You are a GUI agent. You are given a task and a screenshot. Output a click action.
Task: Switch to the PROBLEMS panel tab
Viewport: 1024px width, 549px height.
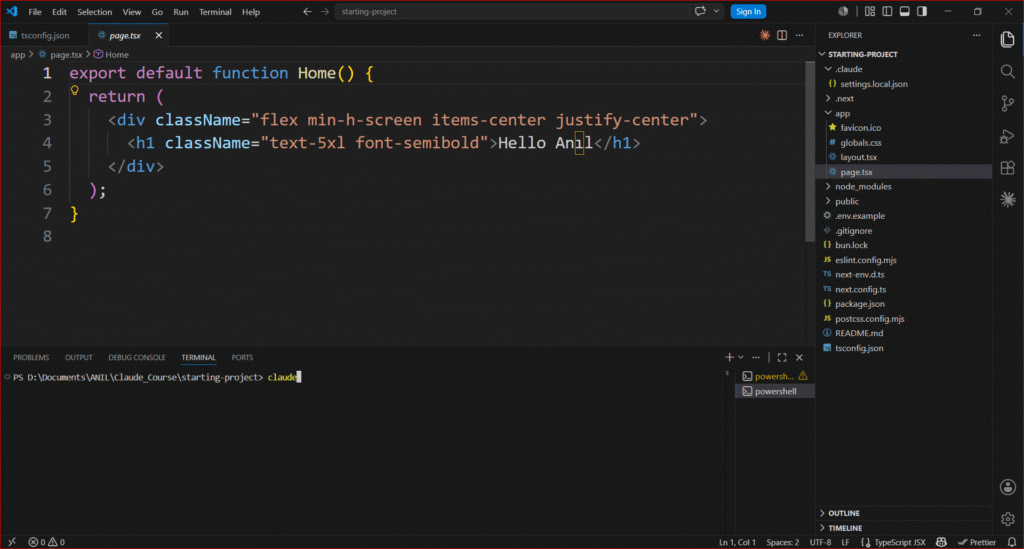point(31,357)
